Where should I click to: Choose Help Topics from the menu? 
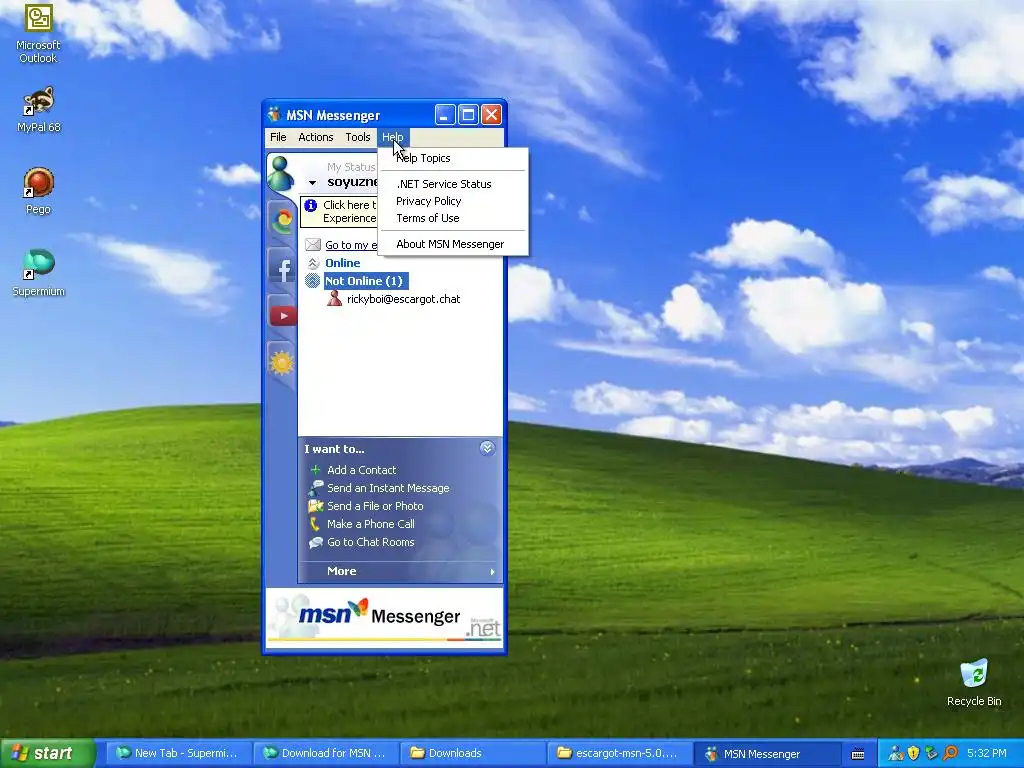pos(453,158)
